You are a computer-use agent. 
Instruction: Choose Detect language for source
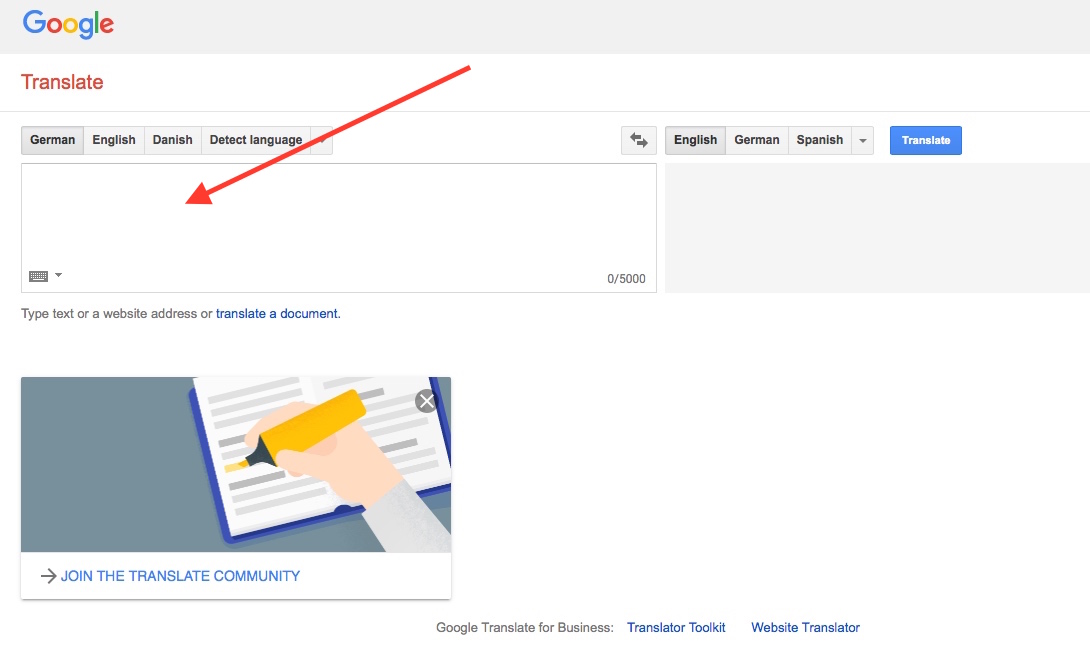pos(256,140)
